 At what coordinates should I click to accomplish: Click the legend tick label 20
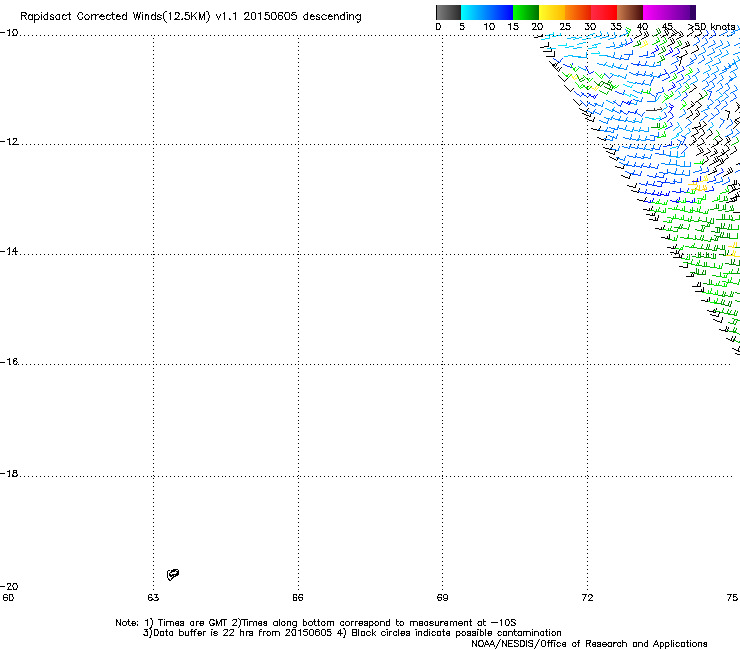pos(537,27)
